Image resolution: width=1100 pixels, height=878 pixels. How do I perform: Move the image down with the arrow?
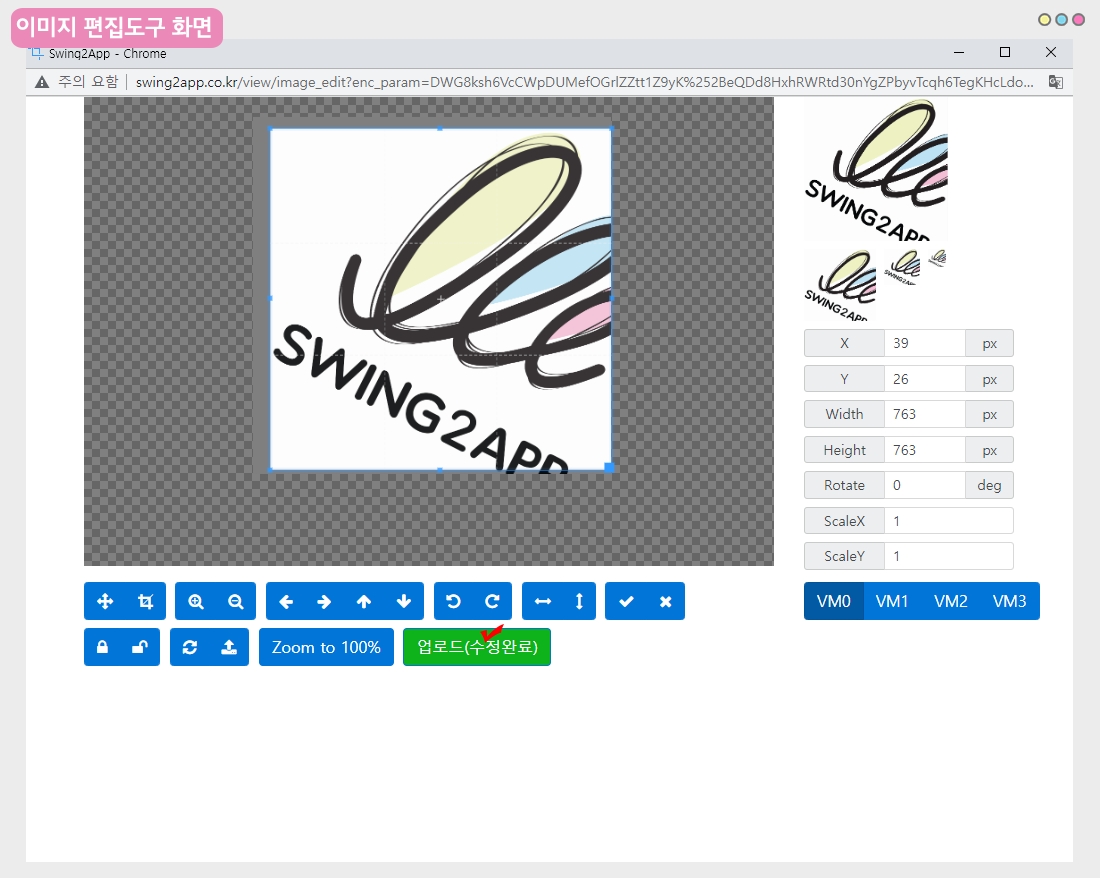tap(404, 601)
